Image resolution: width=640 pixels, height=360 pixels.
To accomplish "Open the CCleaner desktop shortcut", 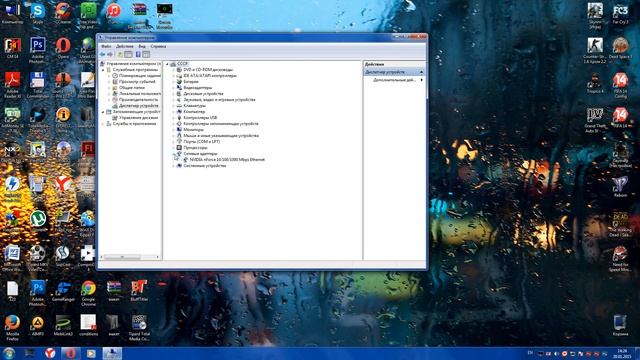I will [x=63, y=13].
